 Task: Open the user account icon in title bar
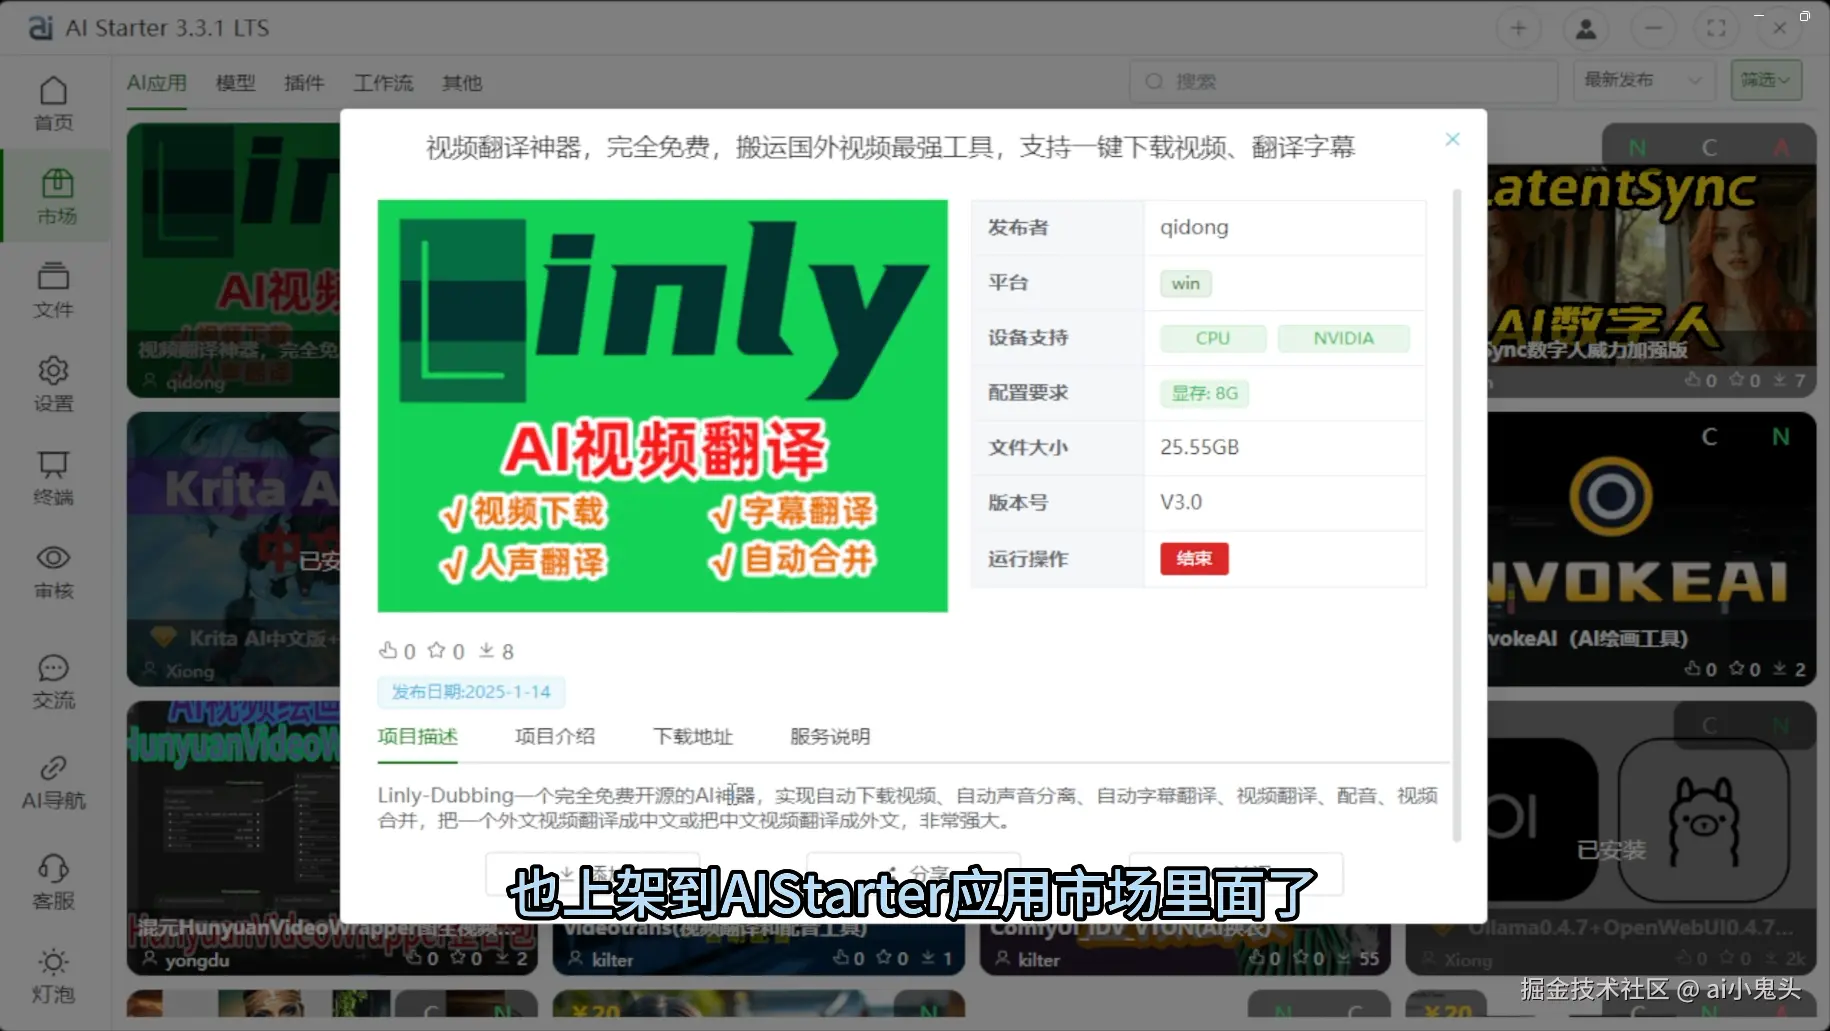tap(1585, 28)
